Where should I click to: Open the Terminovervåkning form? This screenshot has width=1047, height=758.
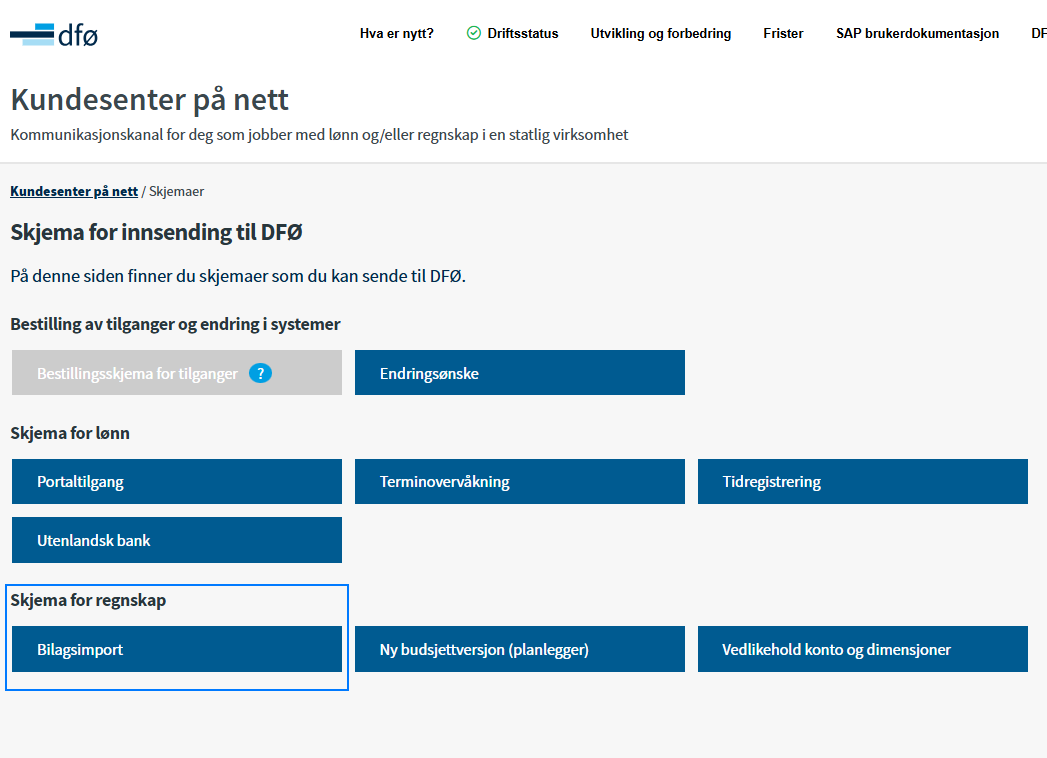[x=519, y=482]
